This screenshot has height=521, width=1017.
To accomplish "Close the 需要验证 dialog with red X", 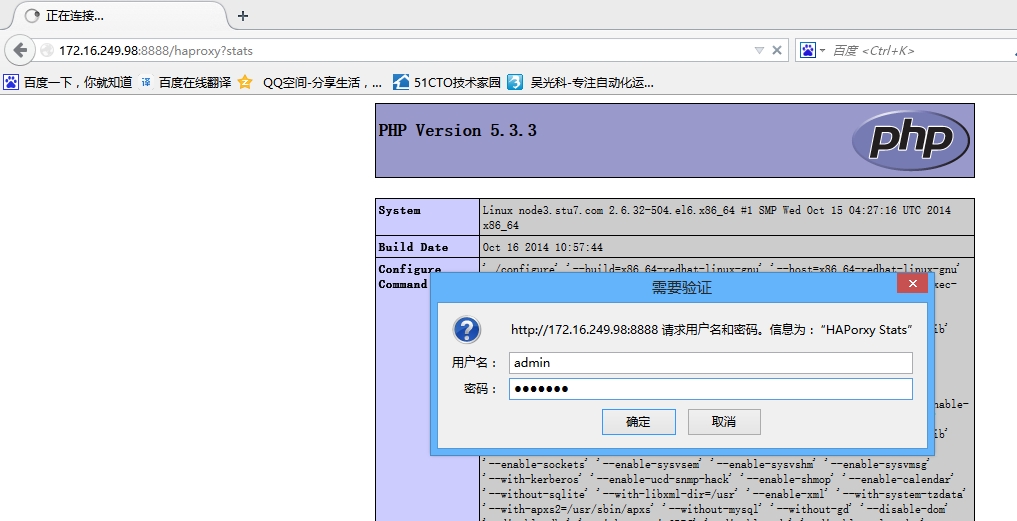I will [913, 284].
